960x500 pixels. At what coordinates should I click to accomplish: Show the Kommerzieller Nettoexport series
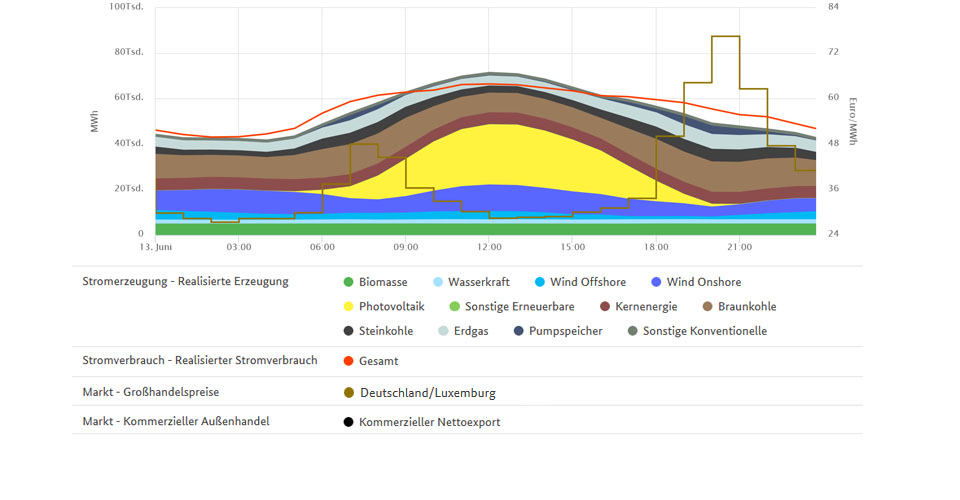pos(348,422)
